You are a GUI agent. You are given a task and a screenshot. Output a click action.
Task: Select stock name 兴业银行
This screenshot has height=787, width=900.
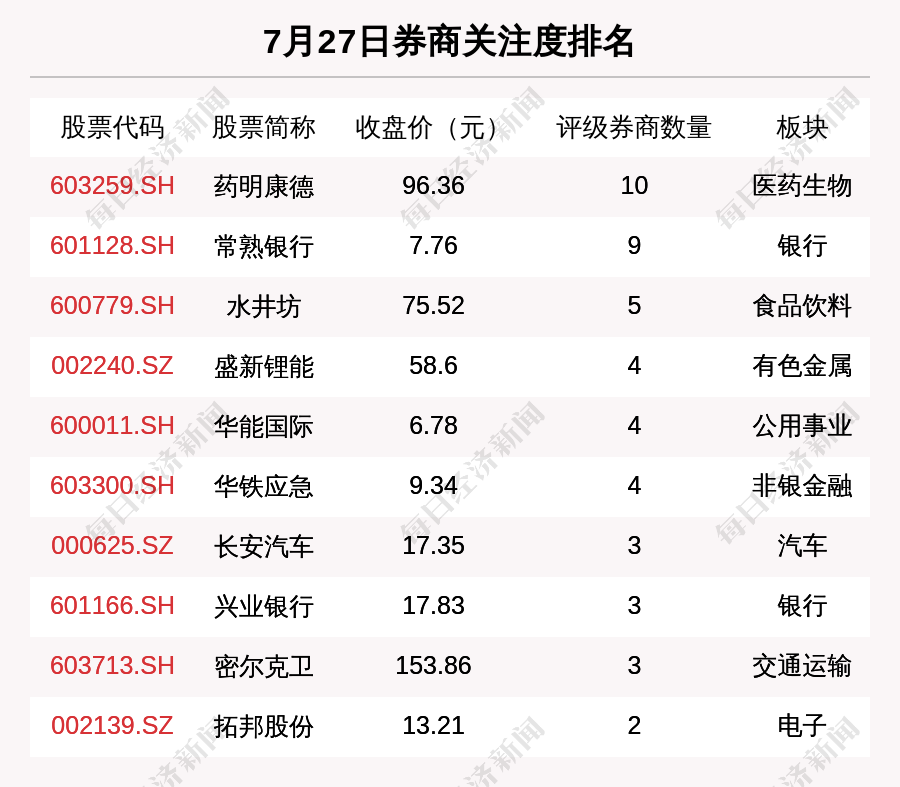263,607
